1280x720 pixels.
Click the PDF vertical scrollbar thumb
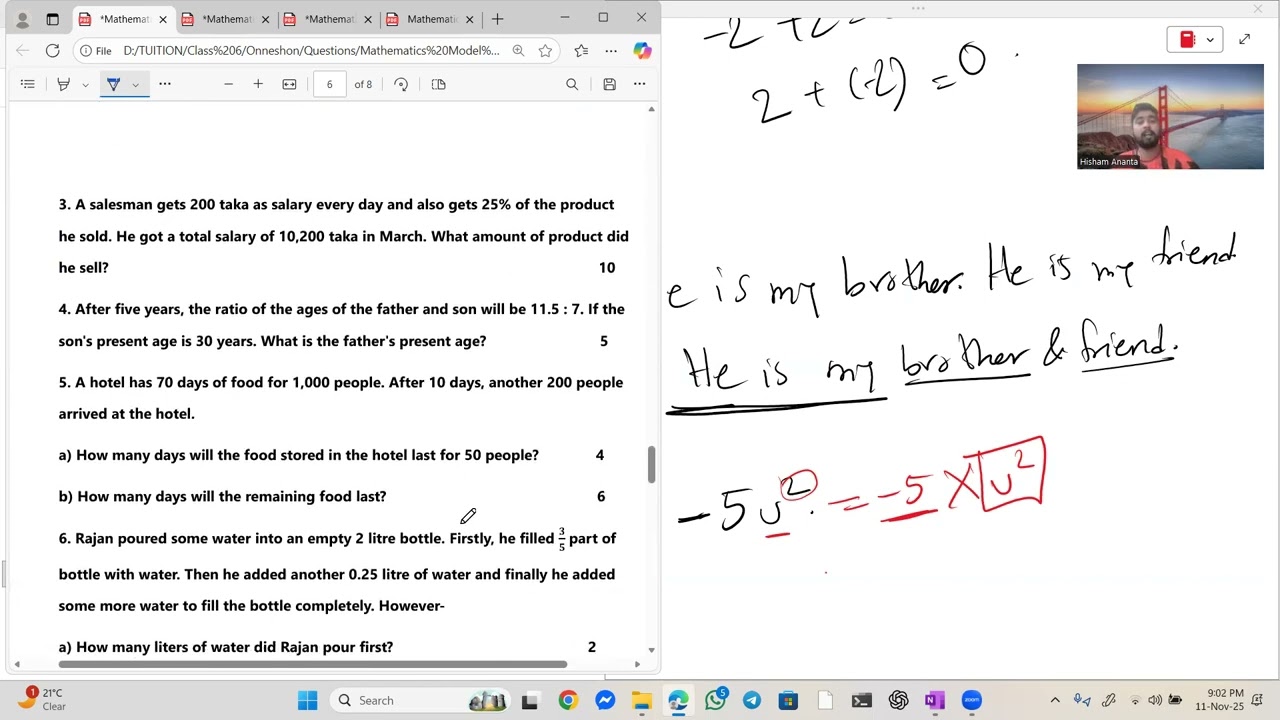click(x=651, y=465)
